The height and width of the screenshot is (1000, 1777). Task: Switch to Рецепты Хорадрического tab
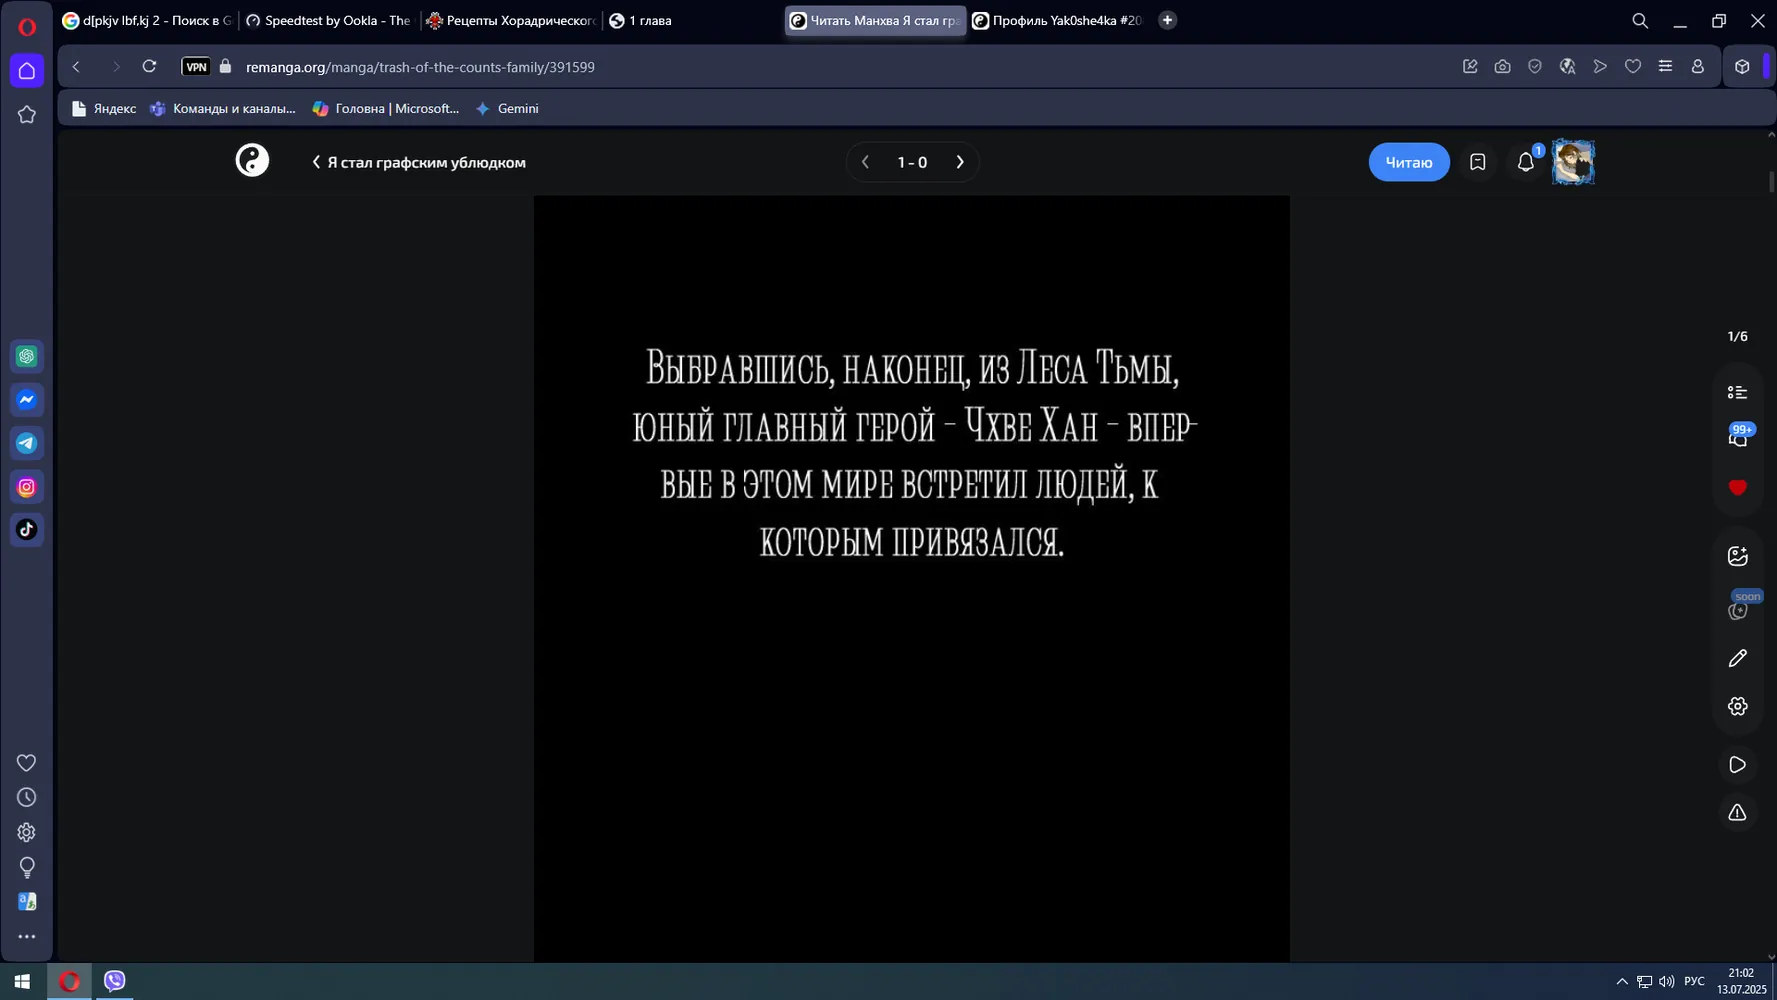tap(510, 20)
